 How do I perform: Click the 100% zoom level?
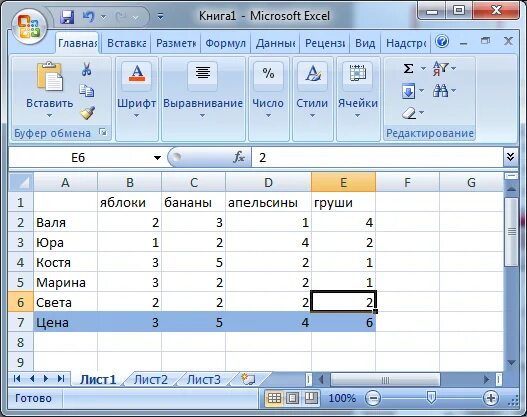pos(342,398)
